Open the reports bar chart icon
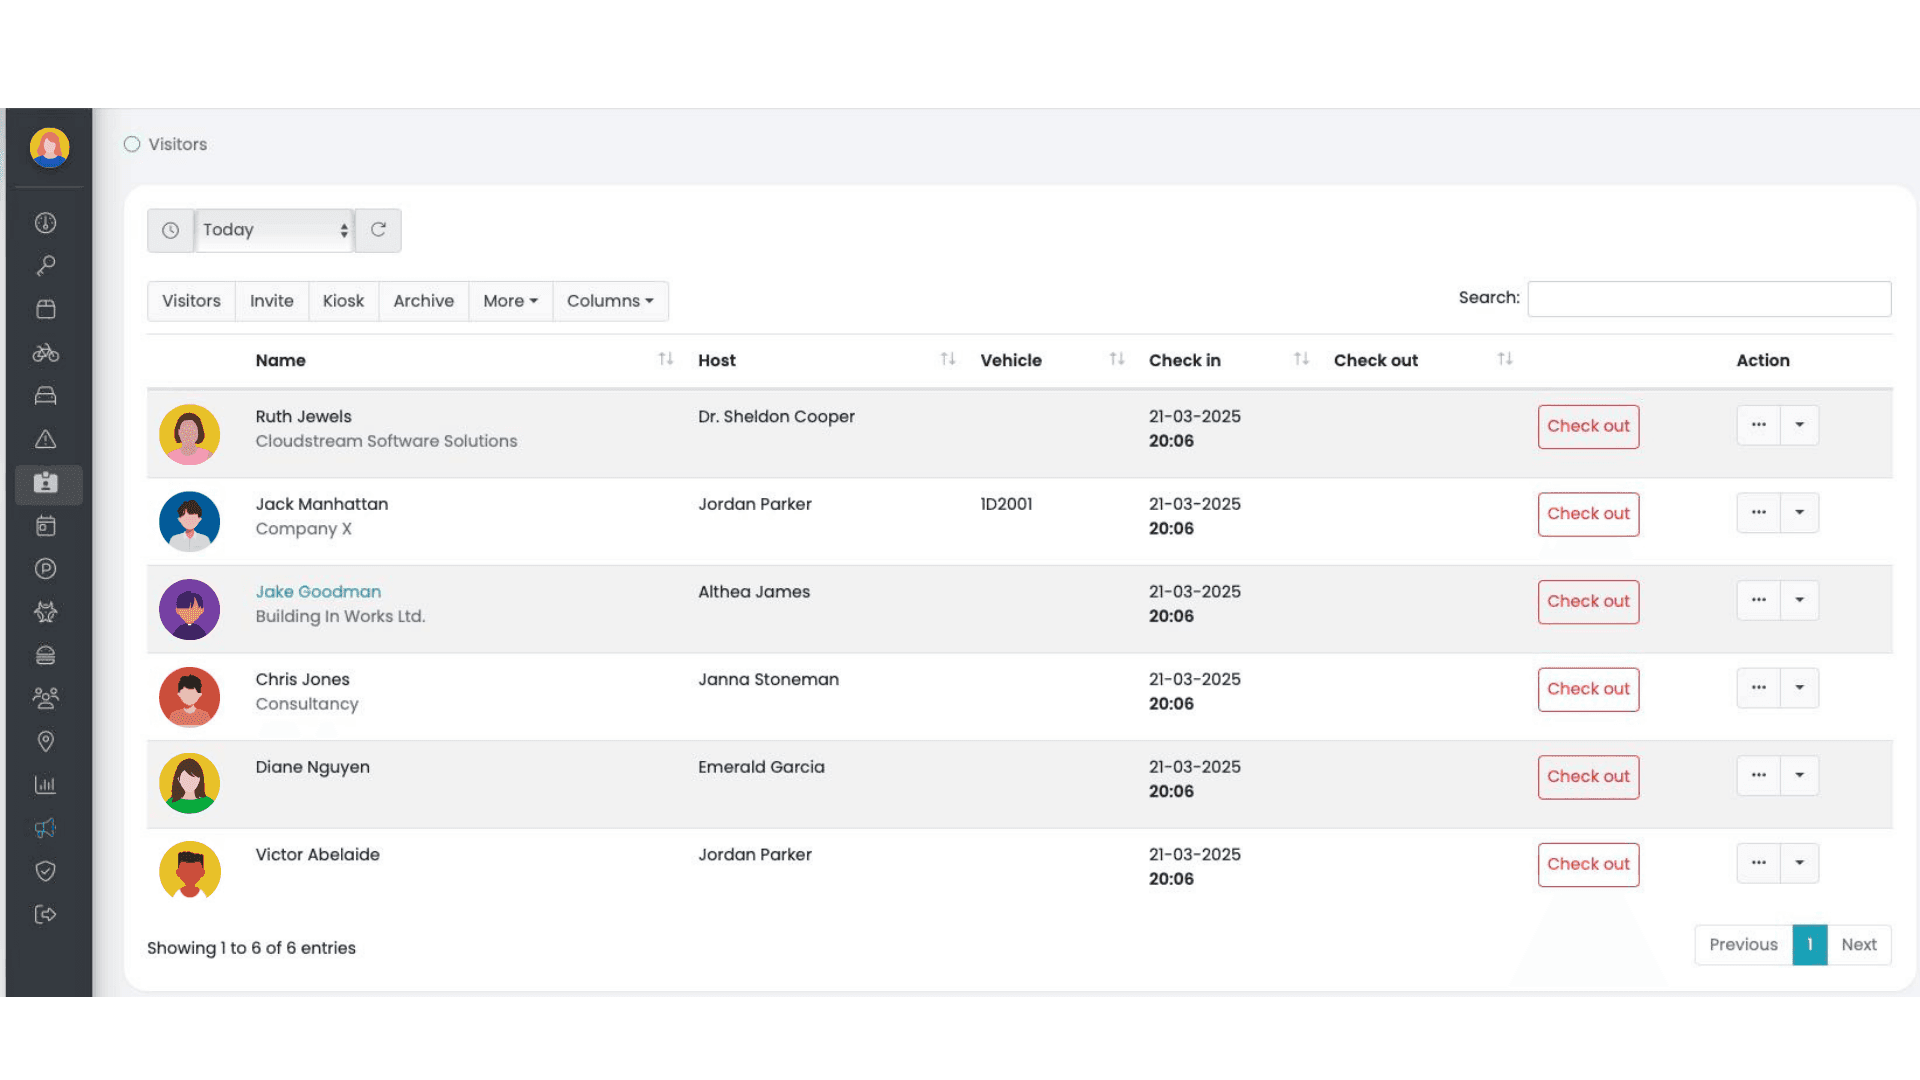Image resolution: width=1920 pixels, height=1080 pixels. (46, 785)
